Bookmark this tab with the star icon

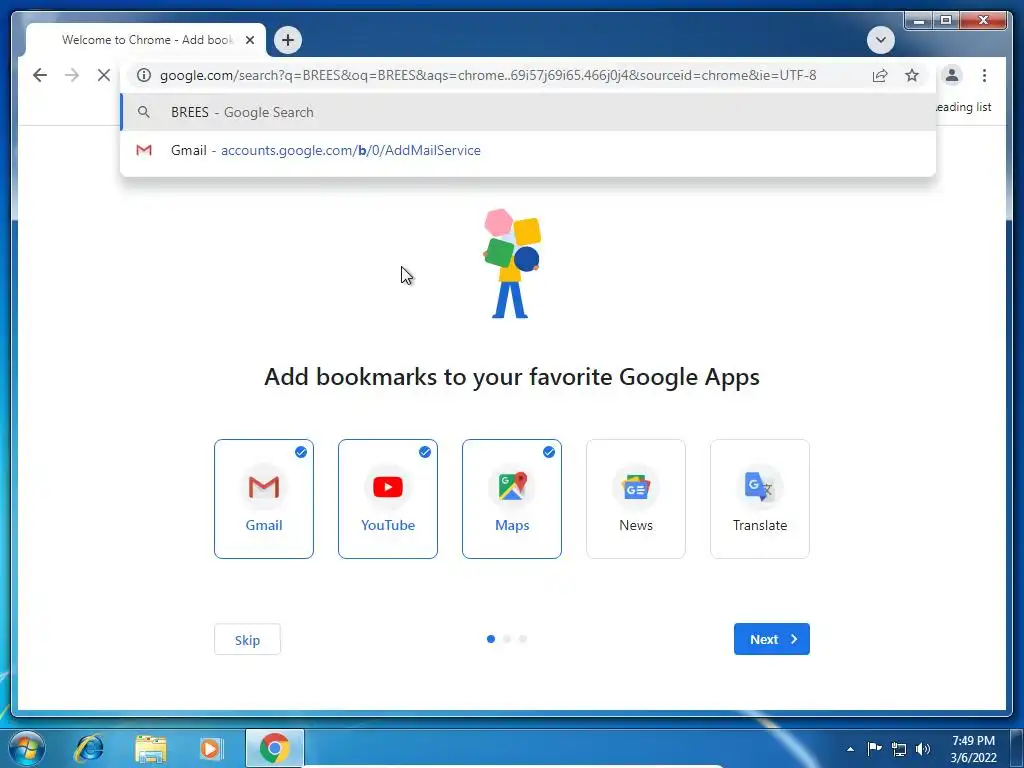pyautogui.click(x=912, y=75)
